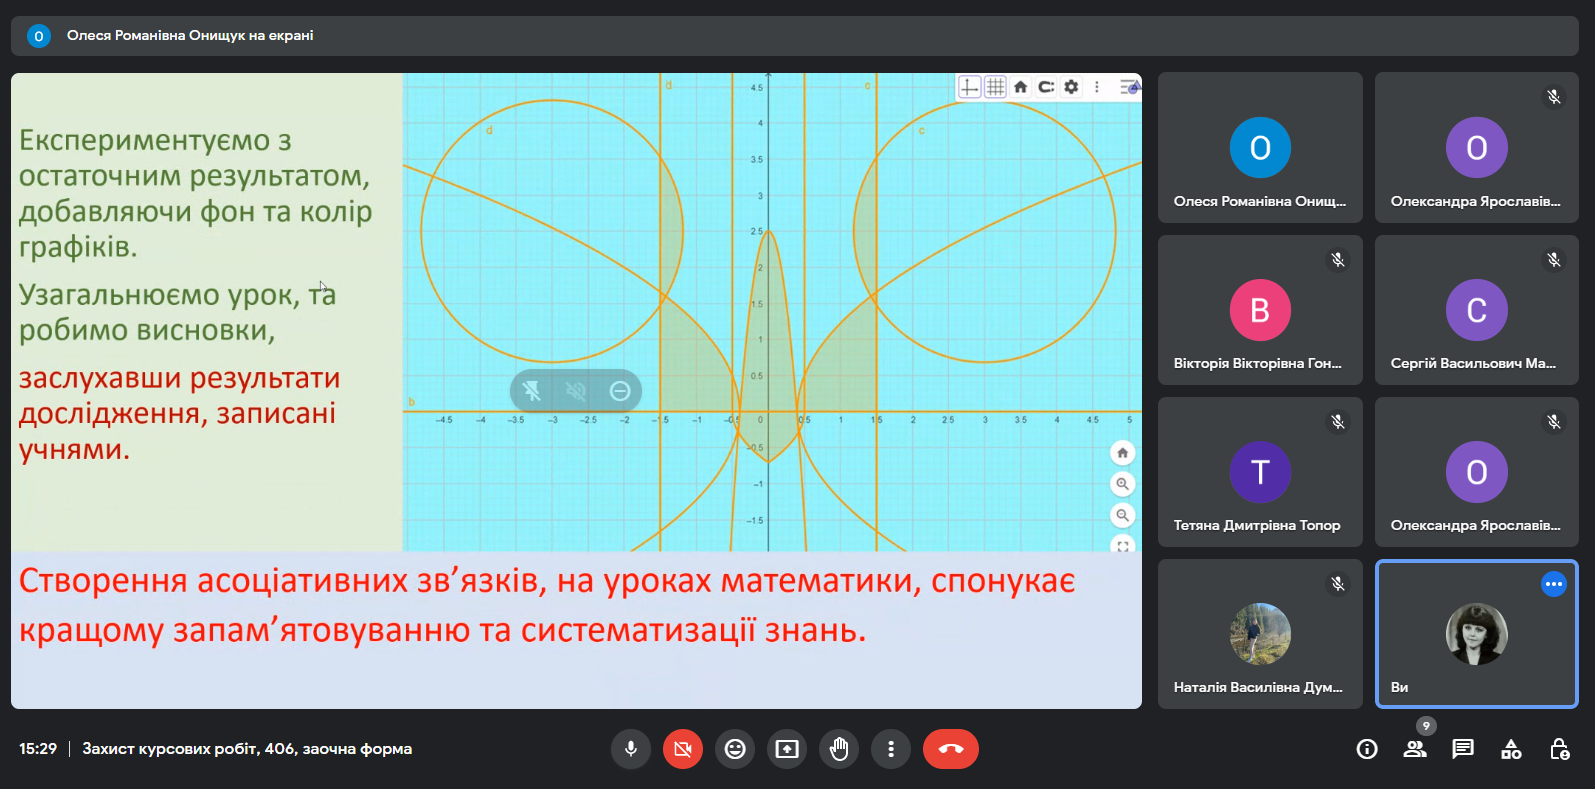This screenshot has width=1595, height=789.
Task: Click slide text Експериментуємо з остаточним результатом
Action: pyautogui.click(x=195, y=193)
